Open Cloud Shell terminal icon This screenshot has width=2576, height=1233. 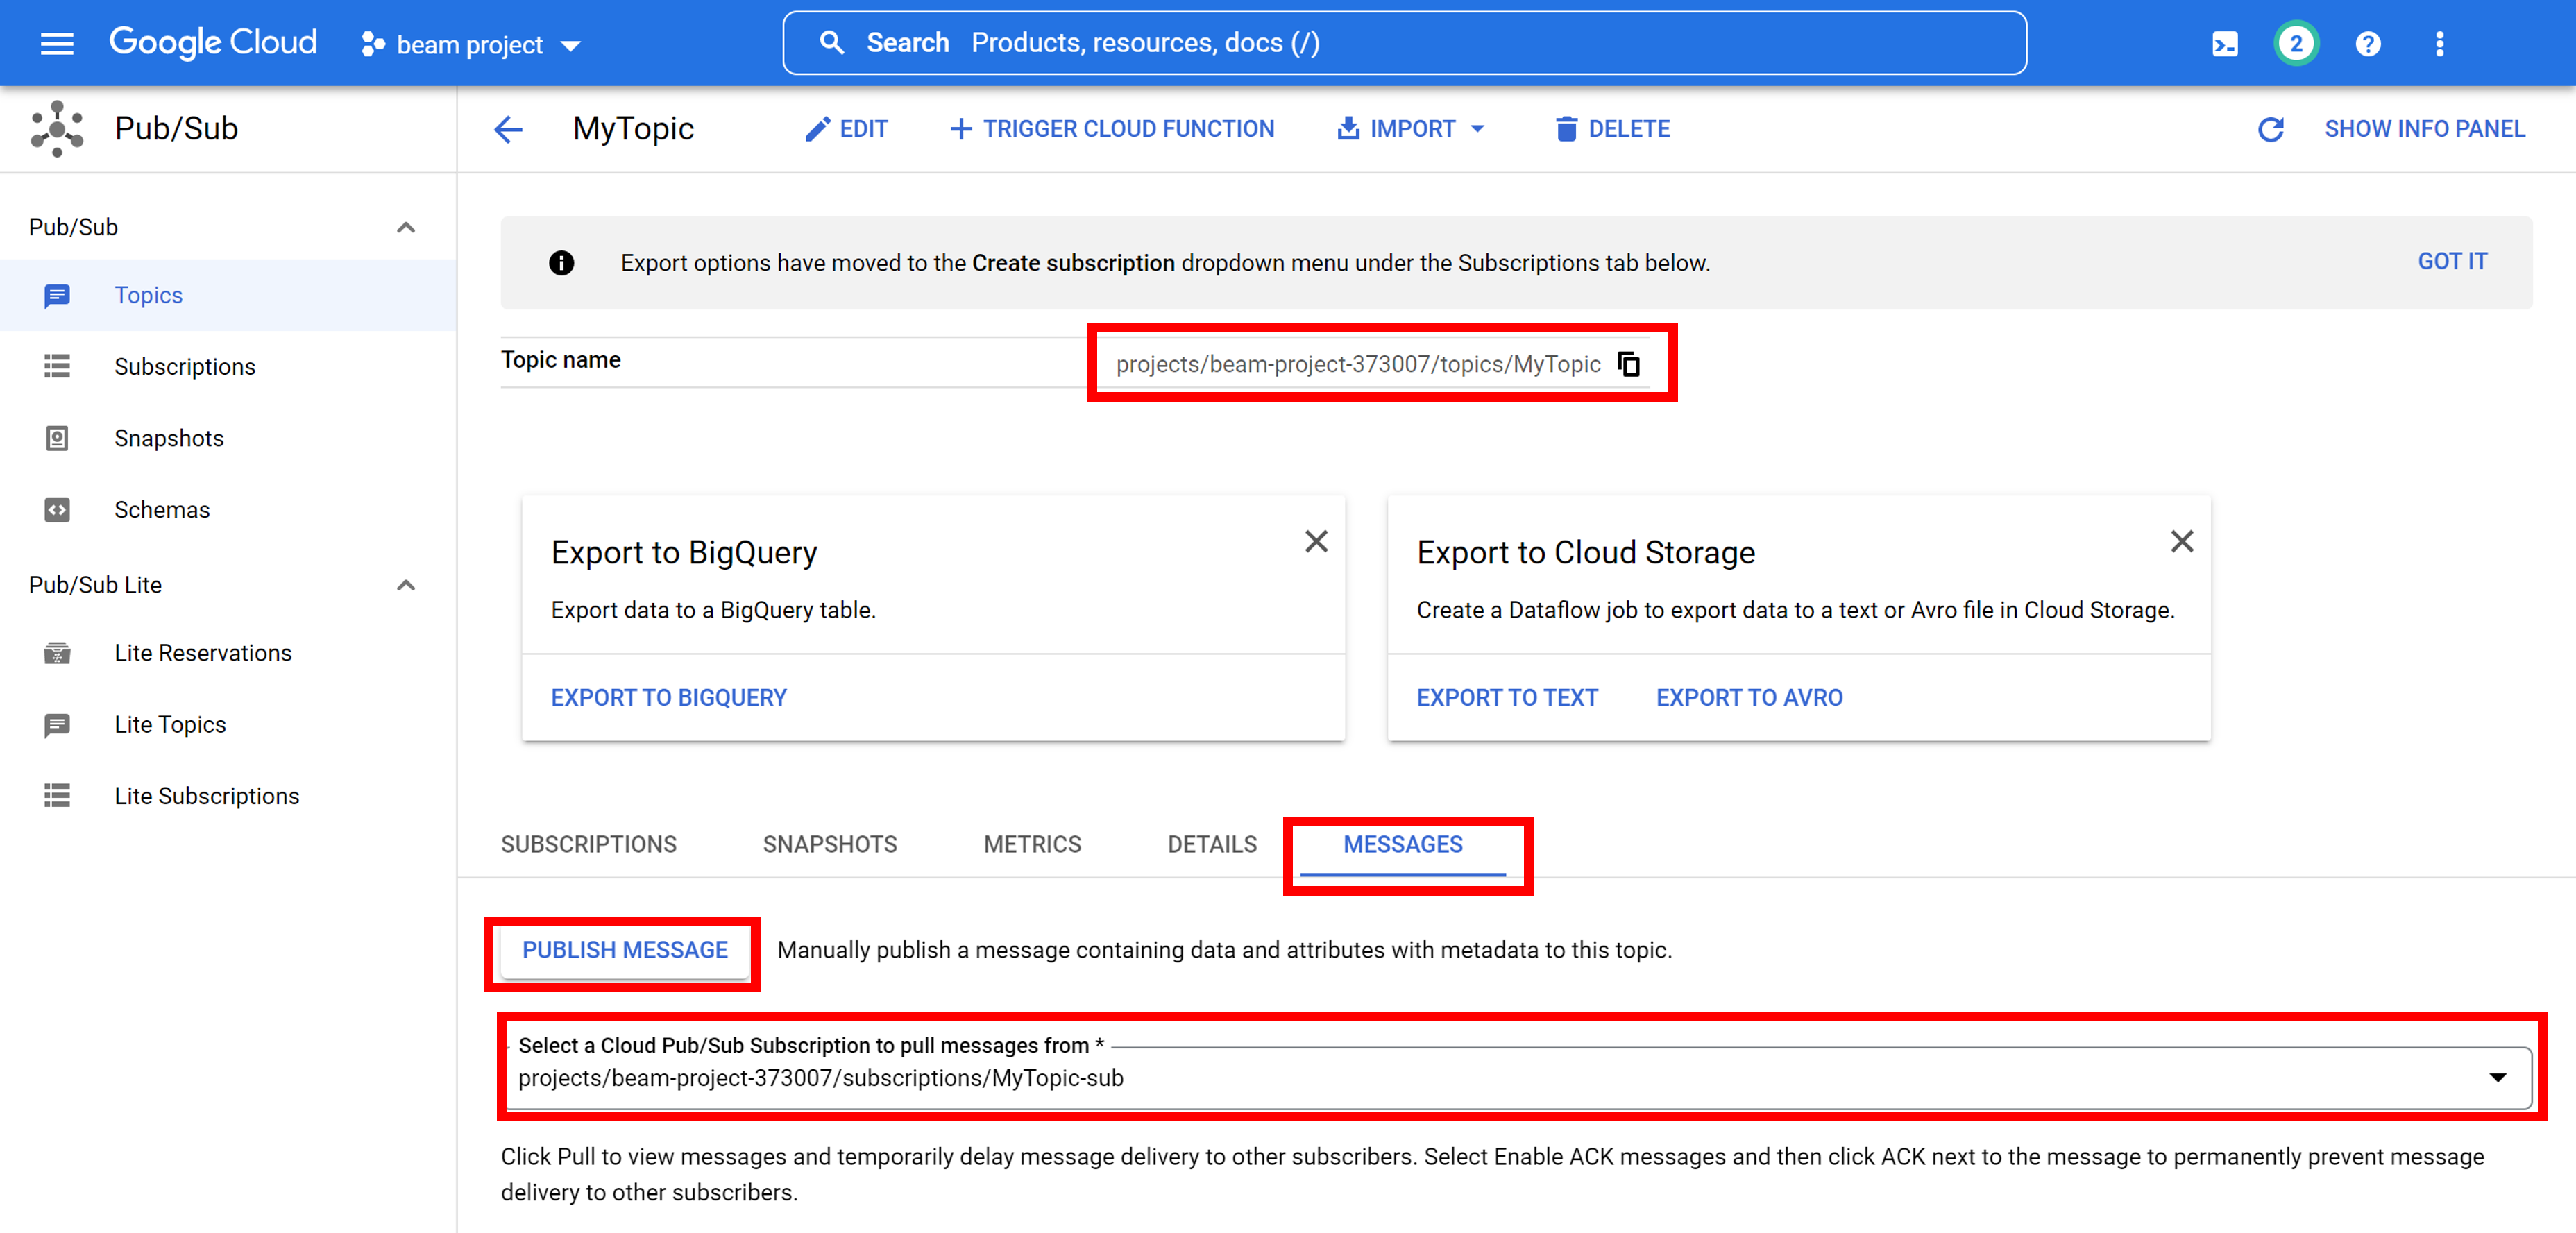tap(2224, 43)
